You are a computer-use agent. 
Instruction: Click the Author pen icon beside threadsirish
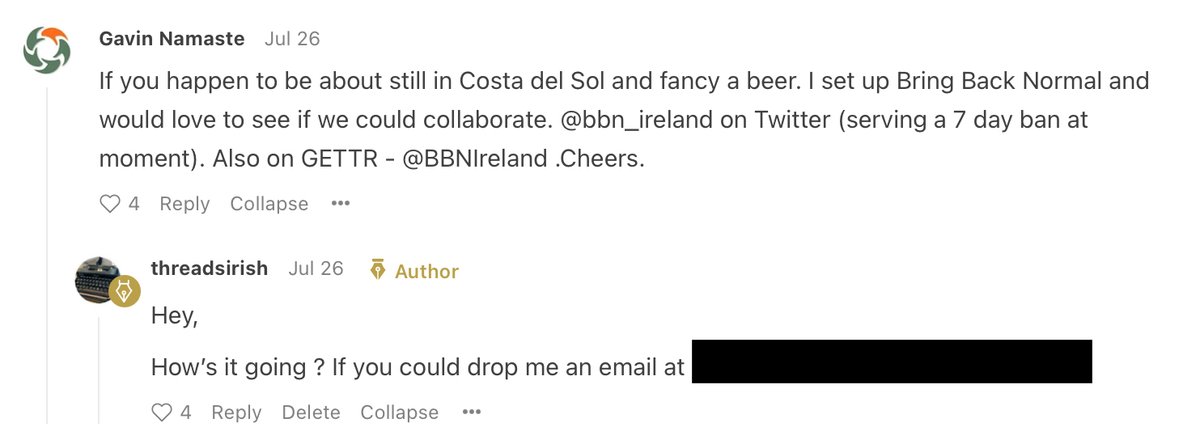point(378,270)
